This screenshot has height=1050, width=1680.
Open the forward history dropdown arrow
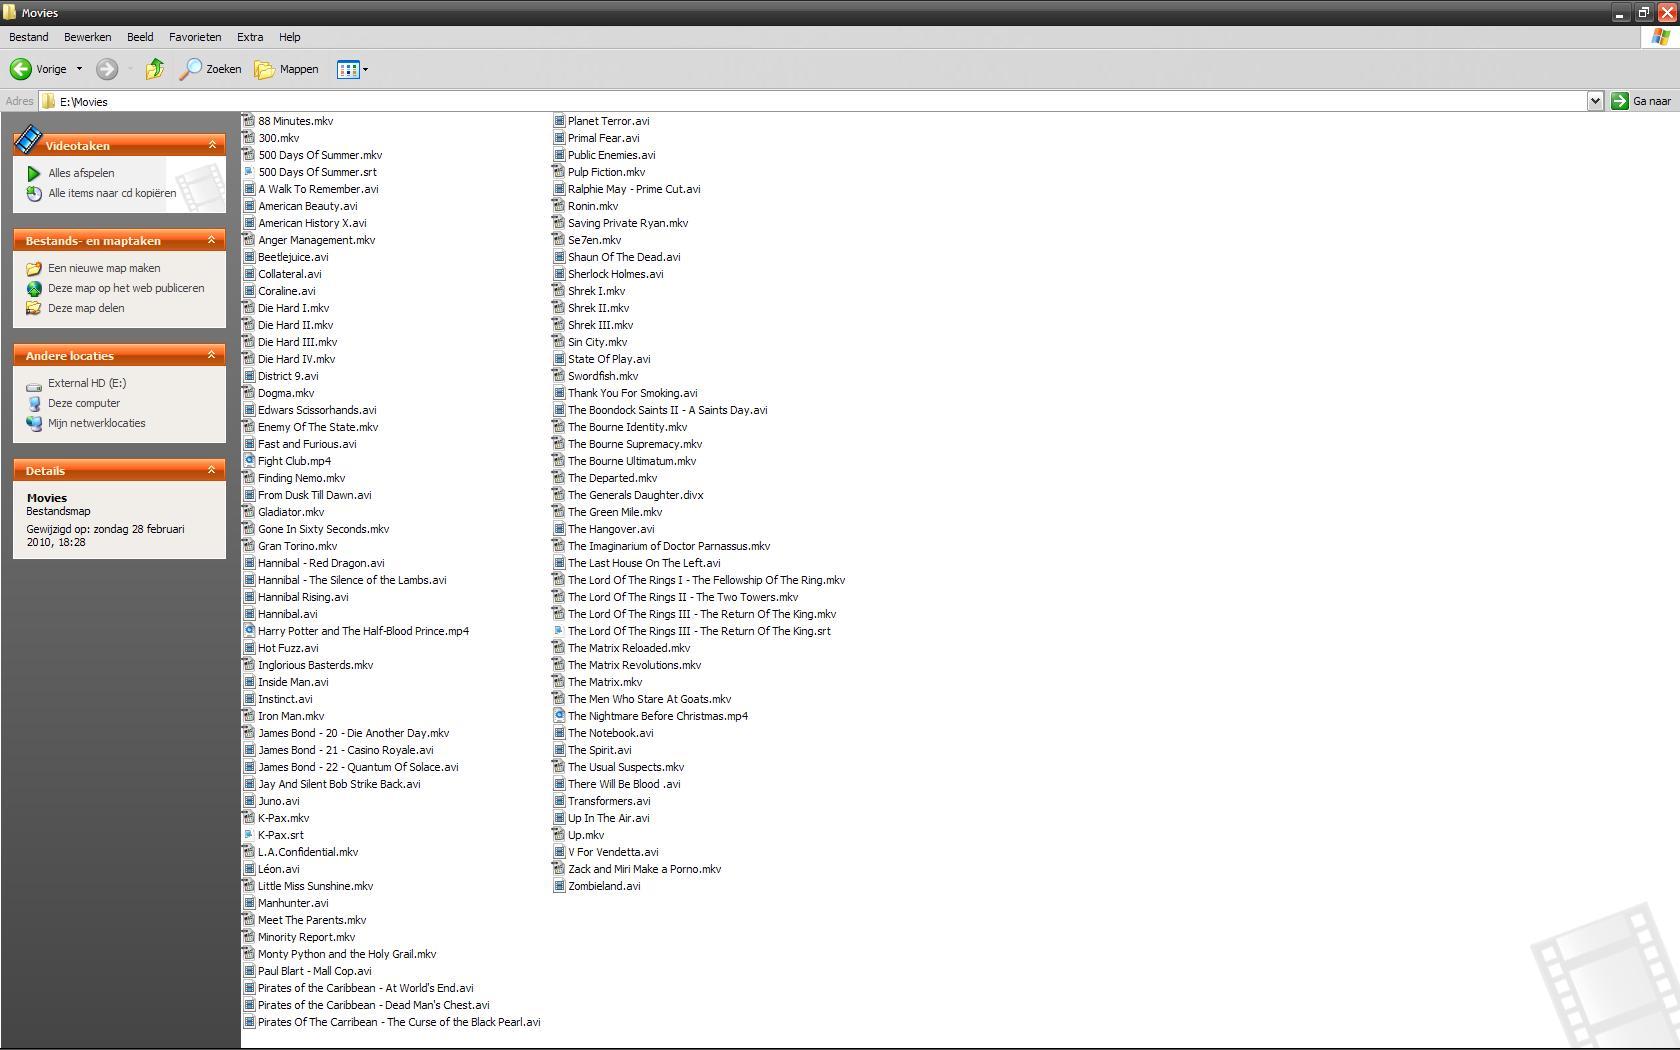130,69
